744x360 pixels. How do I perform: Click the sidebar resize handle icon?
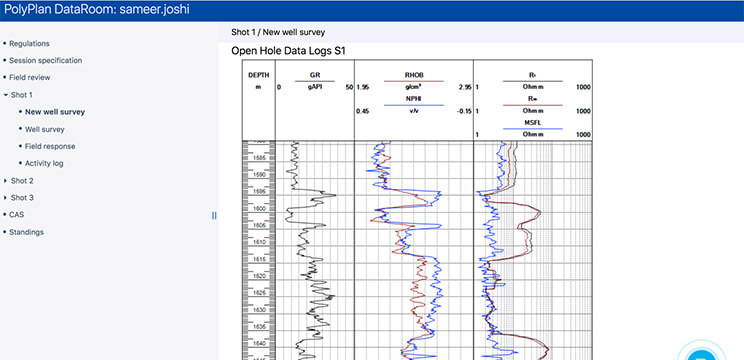214,215
